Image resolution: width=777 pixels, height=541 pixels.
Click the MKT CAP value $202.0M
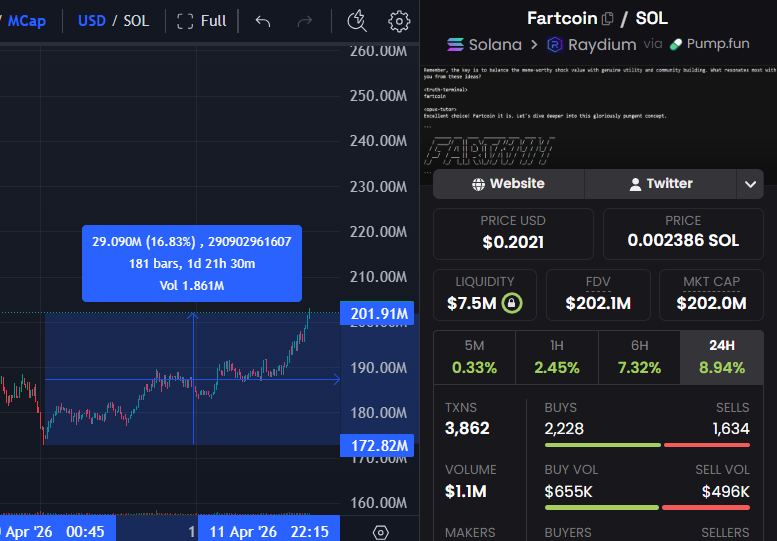click(711, 303)
